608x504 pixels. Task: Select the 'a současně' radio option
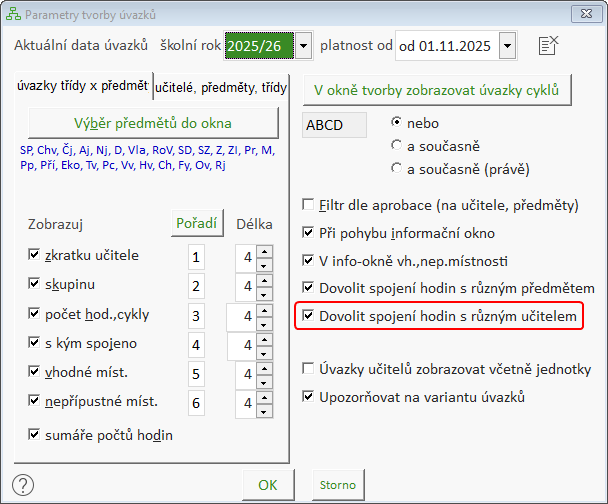coord(398,145)
